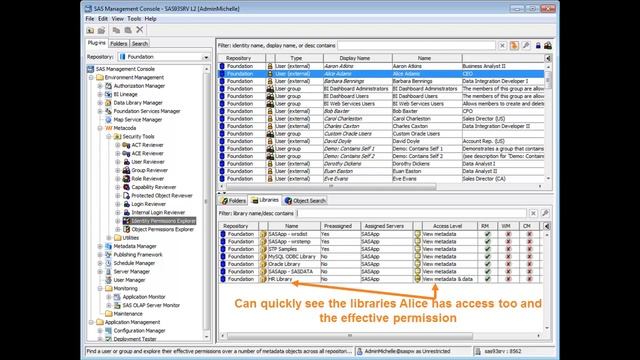
Task: Open the File menu
Action: [x=90, y=19]
